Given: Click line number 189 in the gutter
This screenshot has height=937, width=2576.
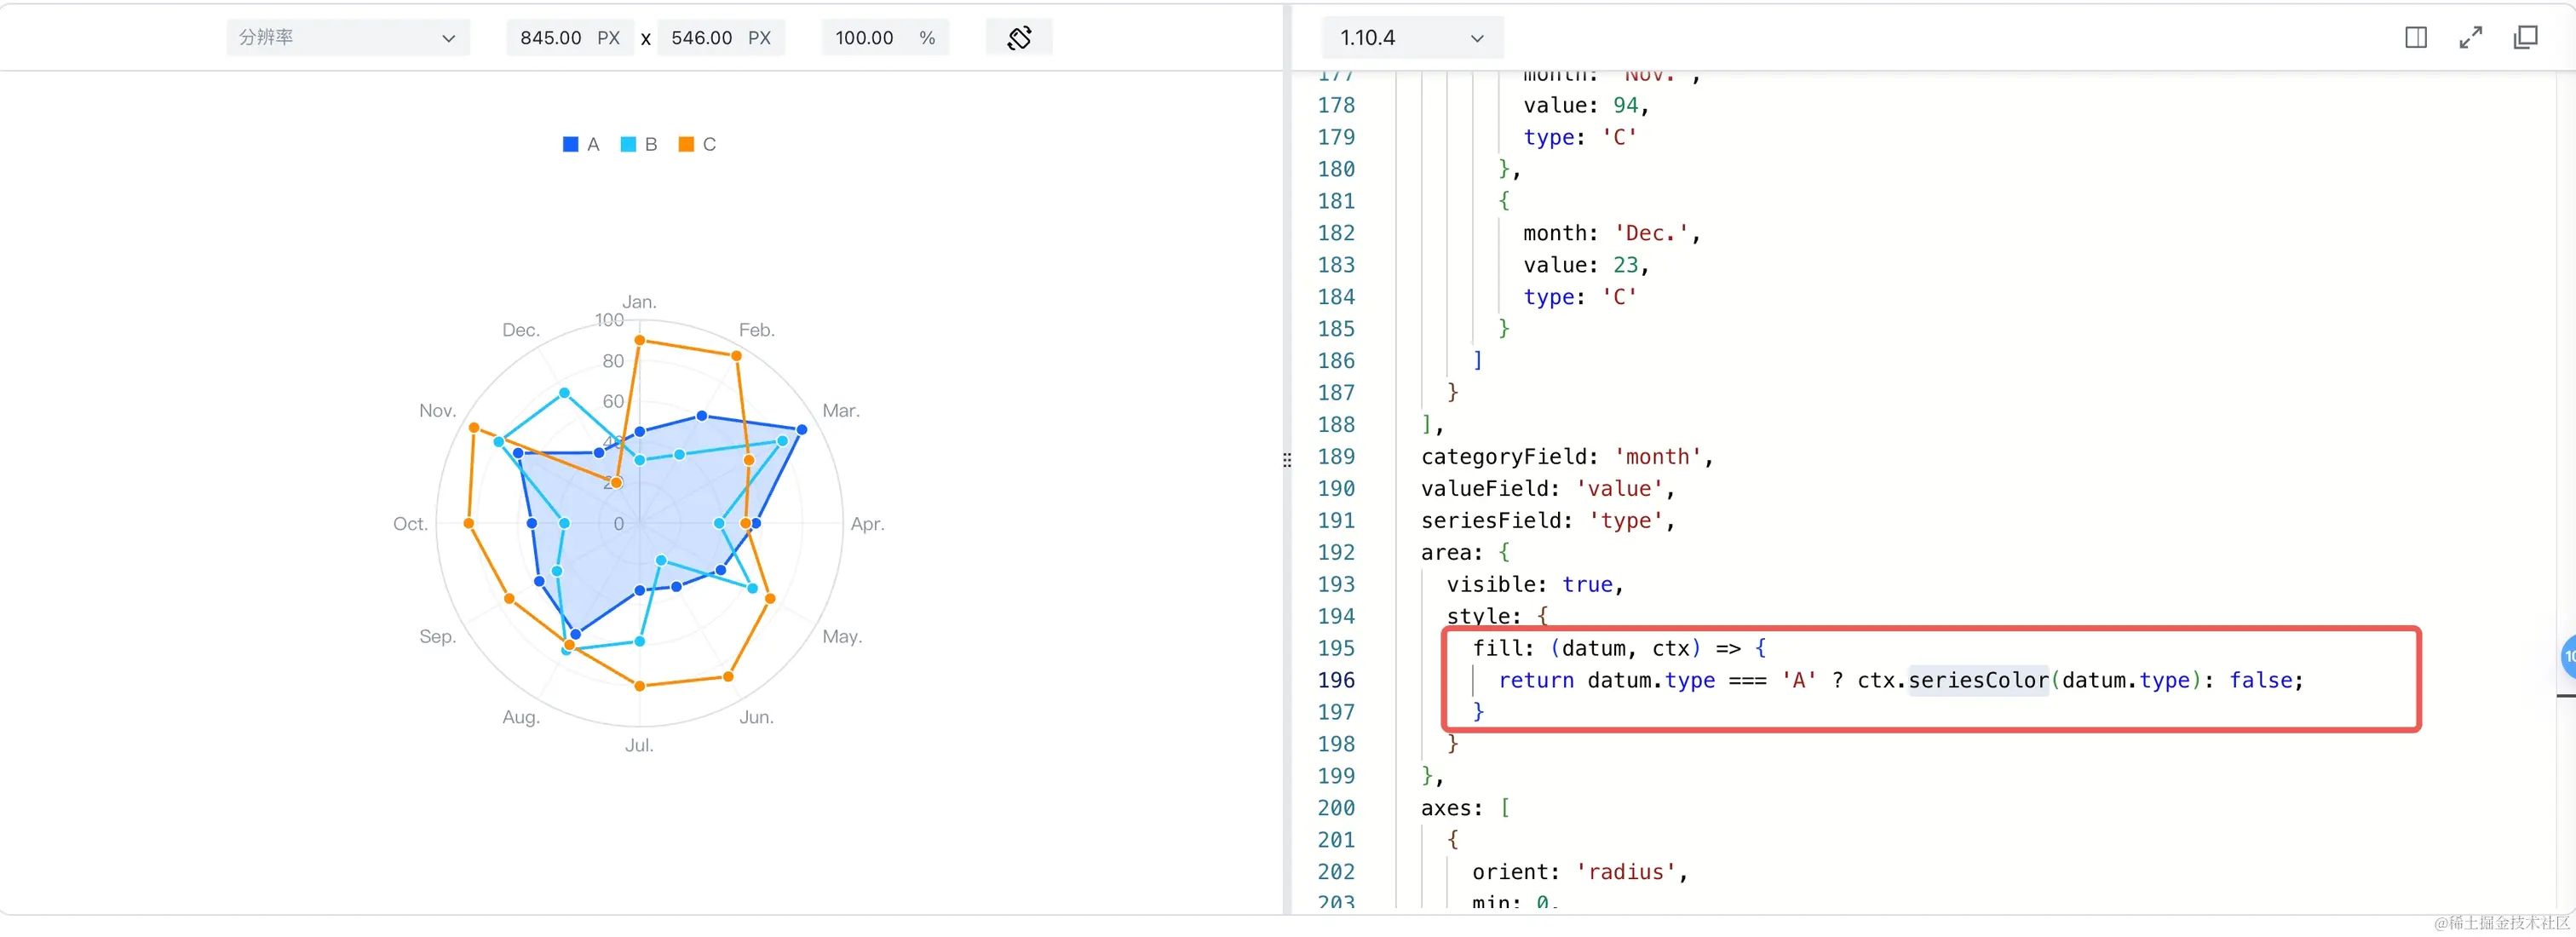Looking at the screenshot, I should [1336, 457].
